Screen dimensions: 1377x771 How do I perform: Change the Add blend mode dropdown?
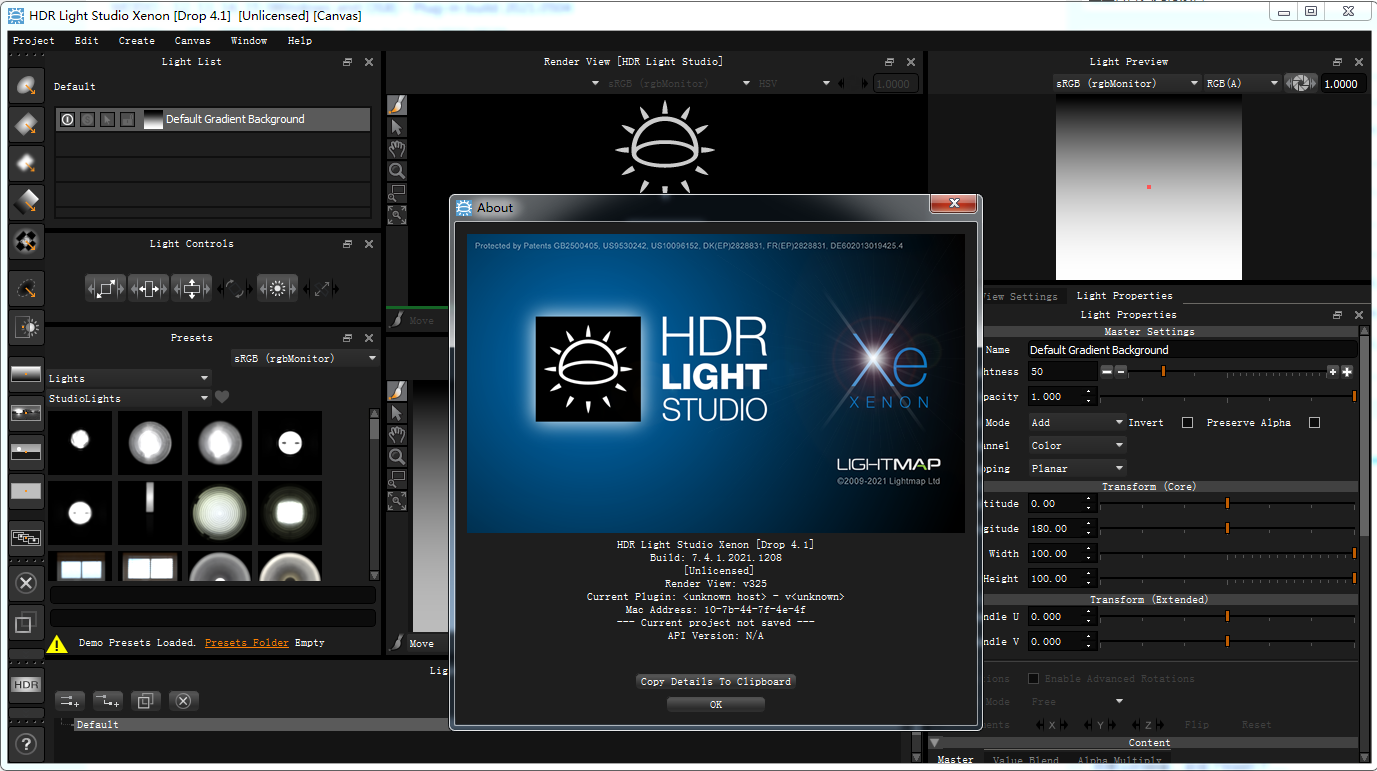(1077, 421)
